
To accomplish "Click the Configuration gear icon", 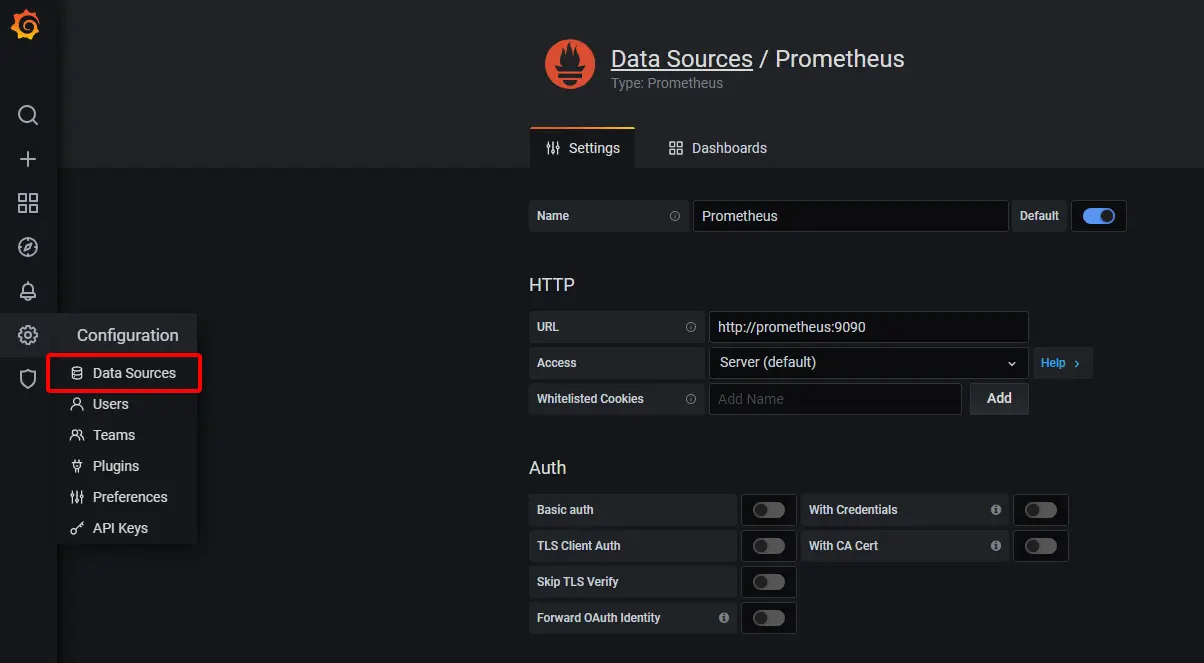I will click(x=28, y=335).
